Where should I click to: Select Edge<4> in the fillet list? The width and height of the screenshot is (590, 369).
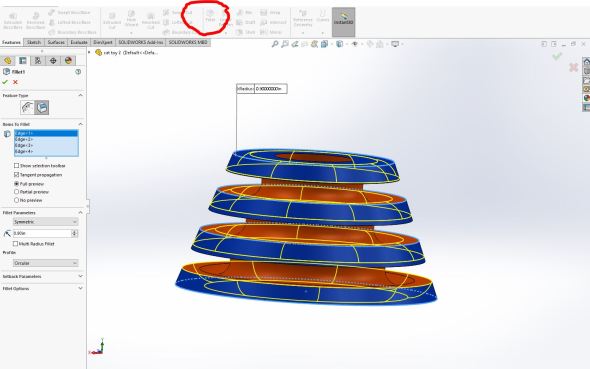coord(46,151)
